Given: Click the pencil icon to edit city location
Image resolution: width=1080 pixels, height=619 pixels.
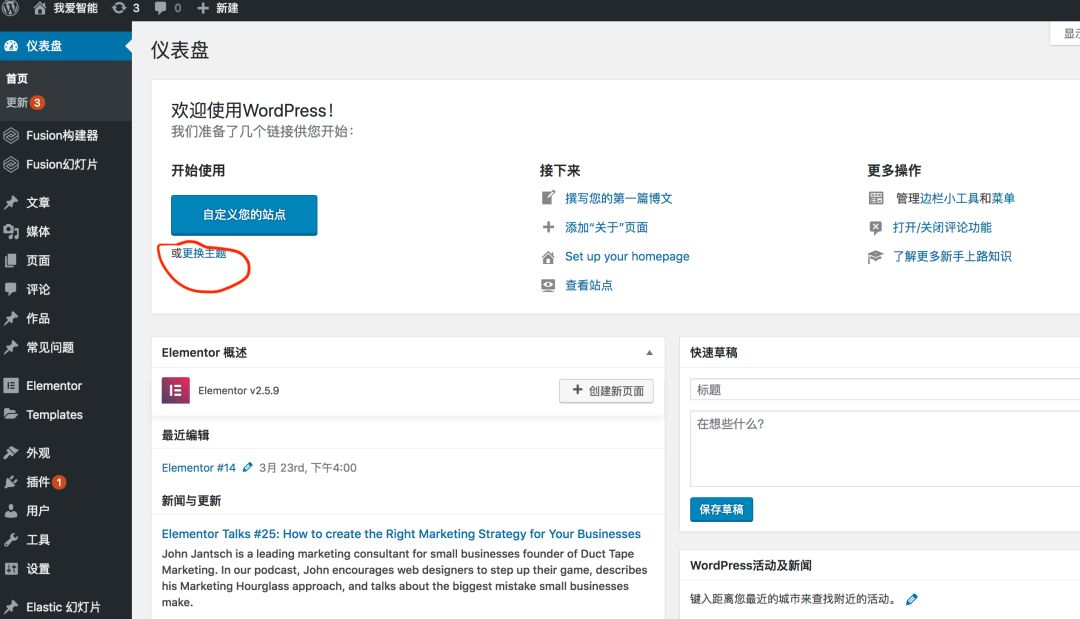Looking at the screenshot, I should point(911,599).
